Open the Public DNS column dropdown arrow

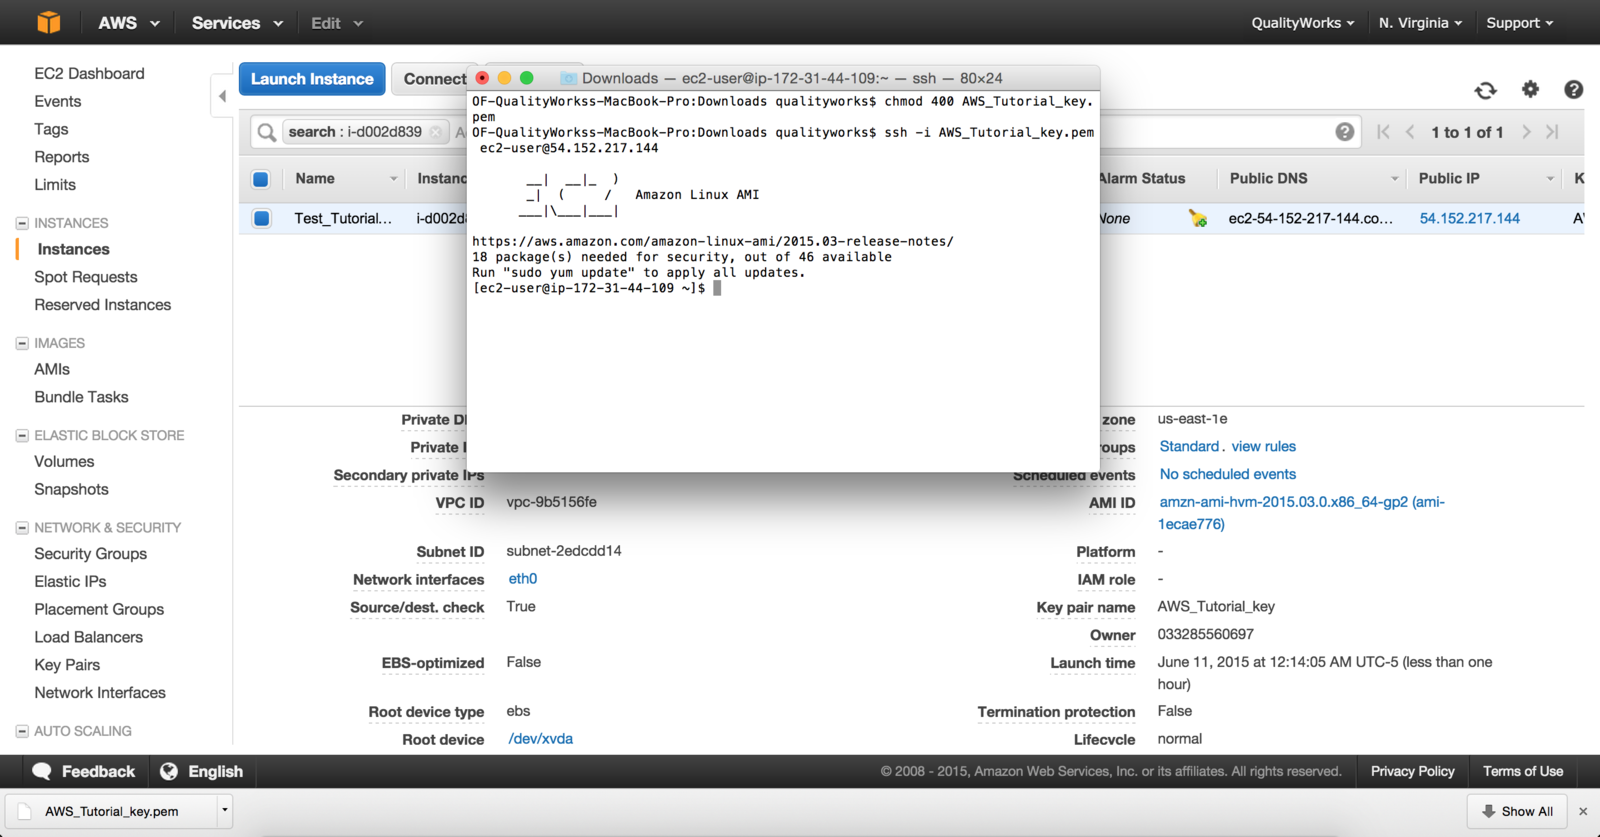[x=1394, y=179]
